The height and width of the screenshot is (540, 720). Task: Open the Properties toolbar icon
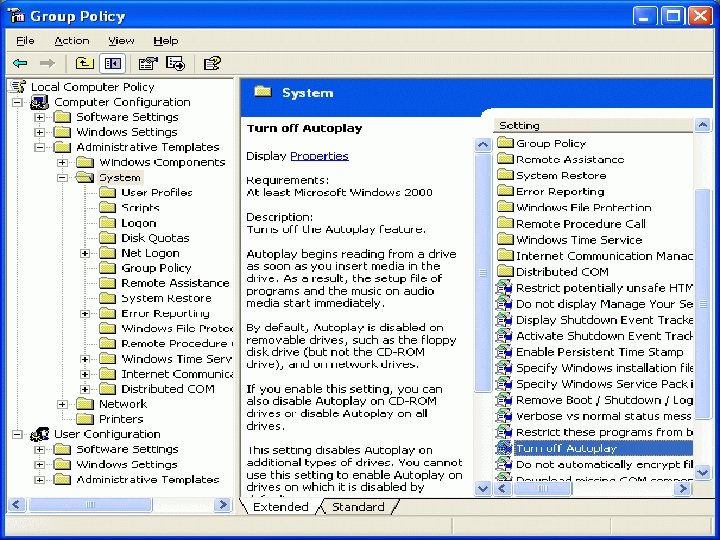click(147, 63)
